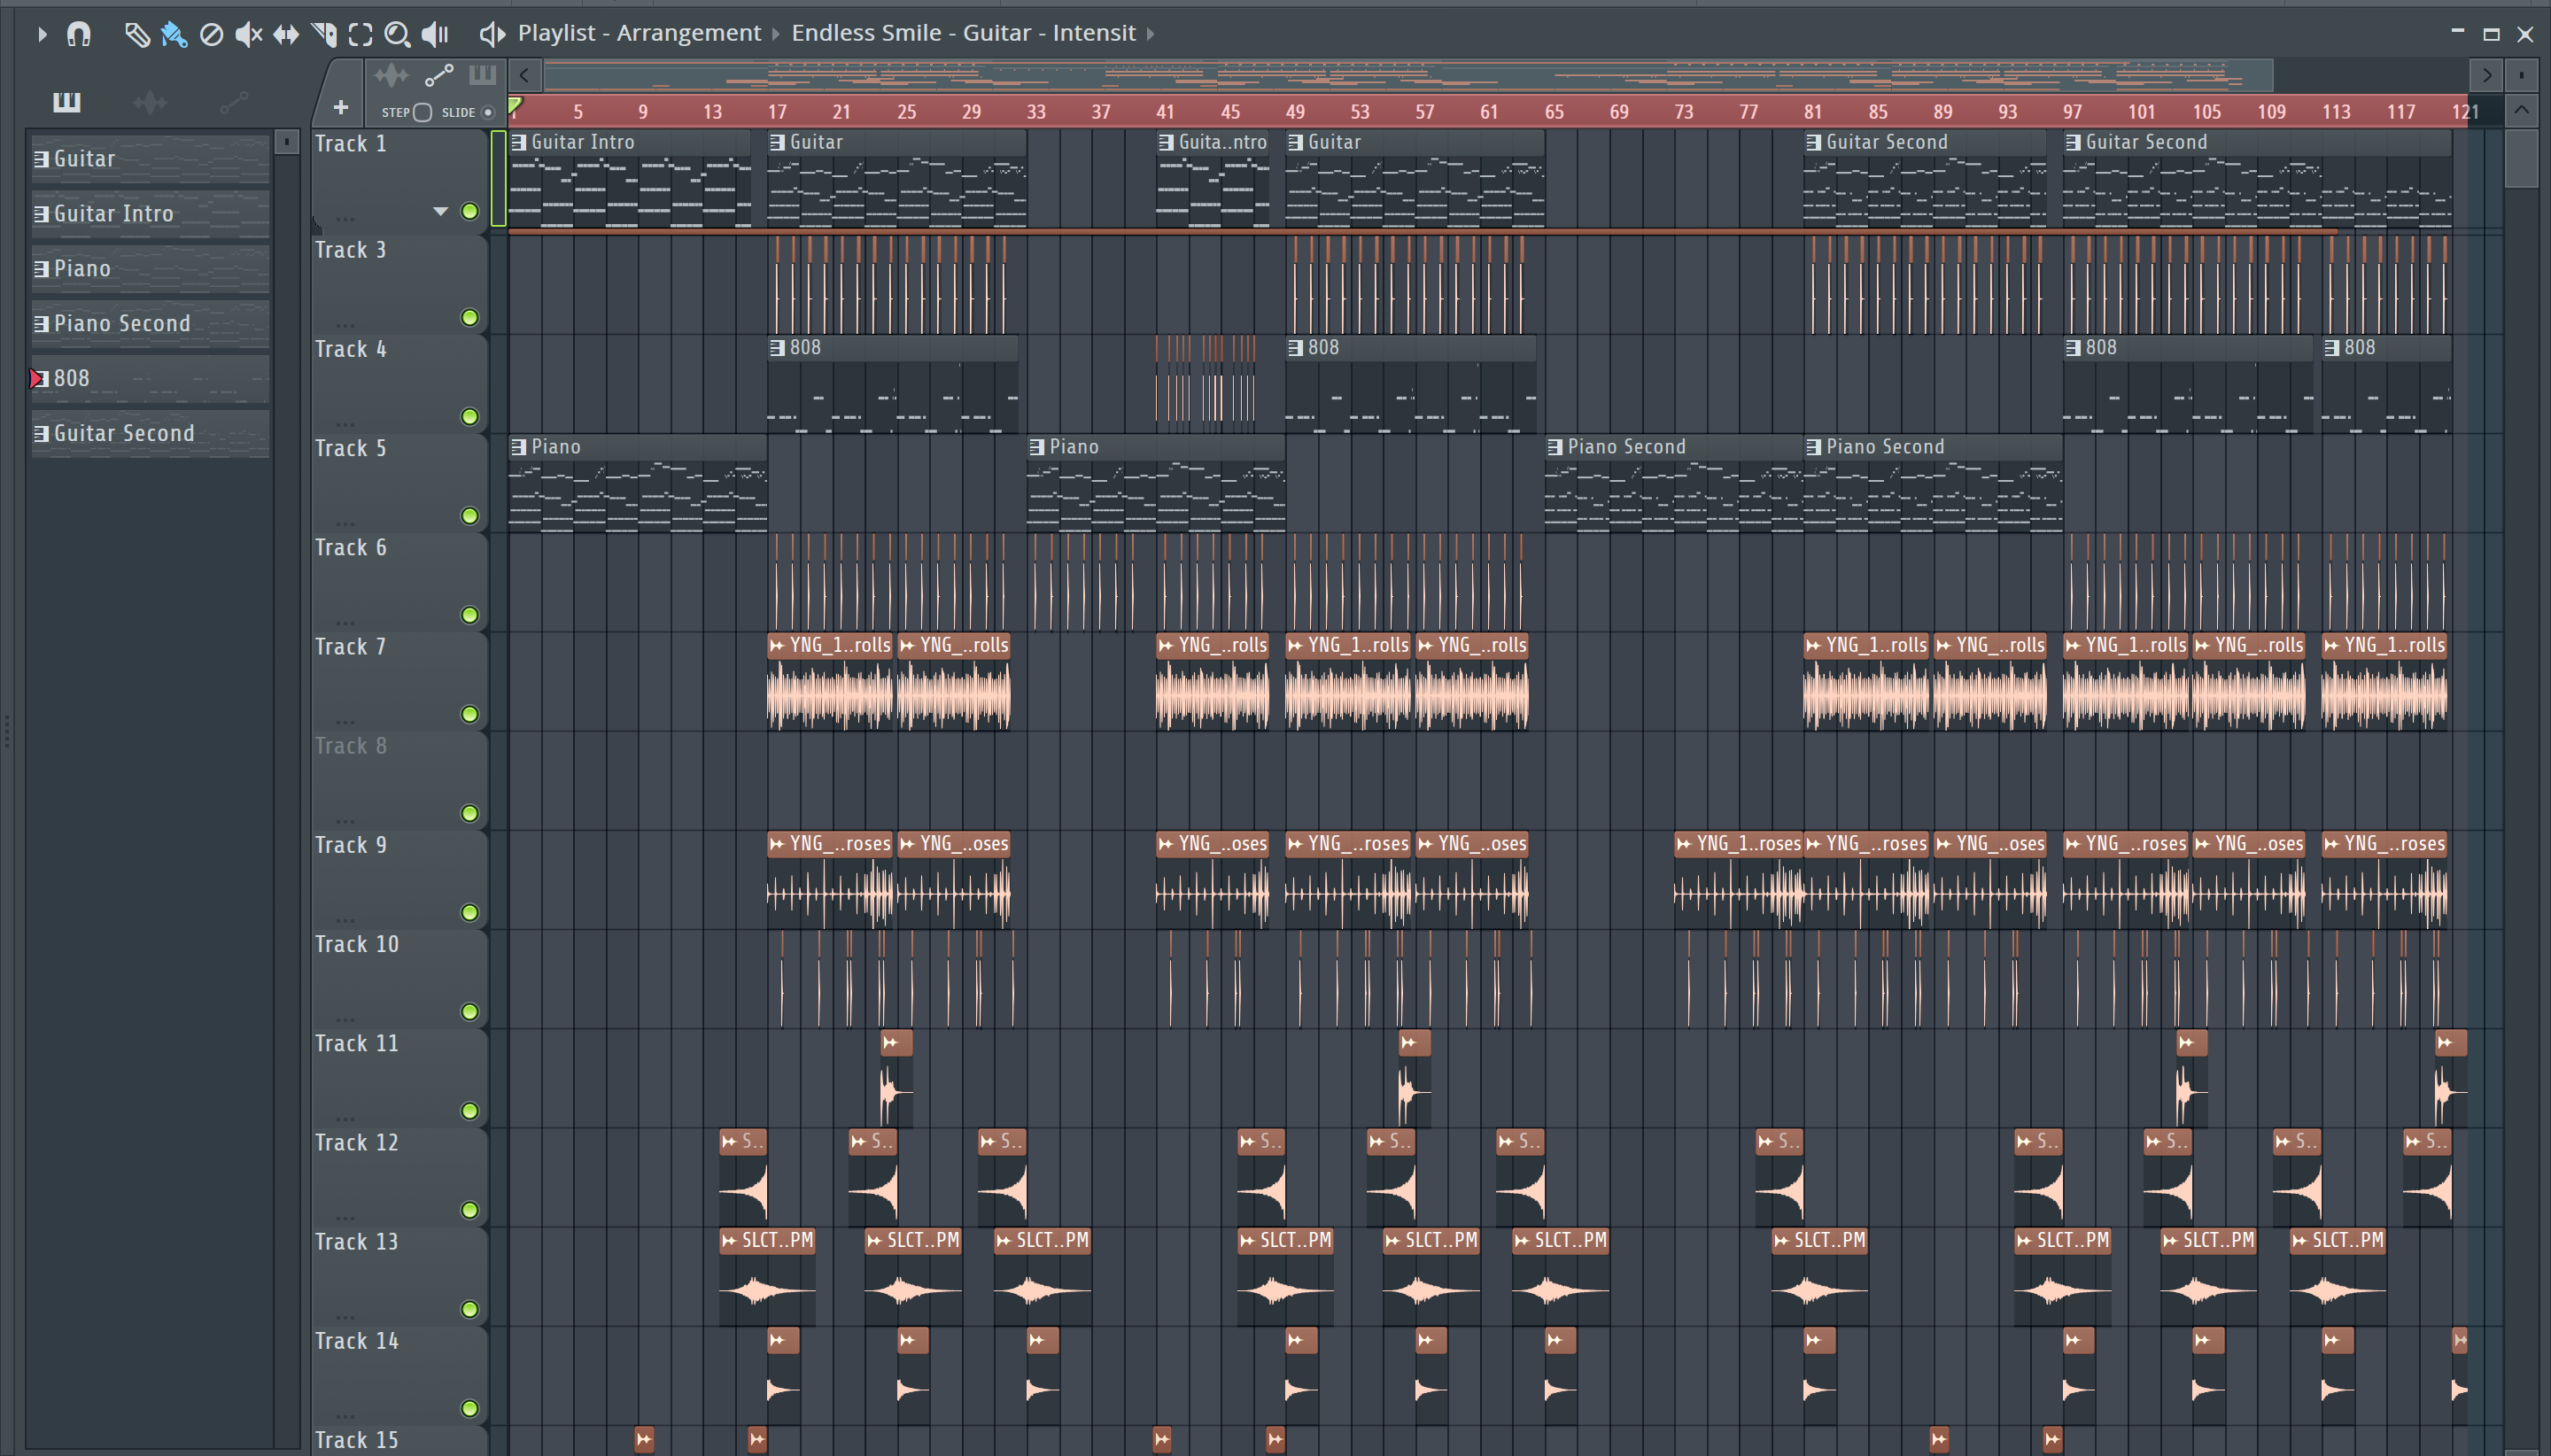Open first sample clip icon on Track 11

[x=892, y=1044]
